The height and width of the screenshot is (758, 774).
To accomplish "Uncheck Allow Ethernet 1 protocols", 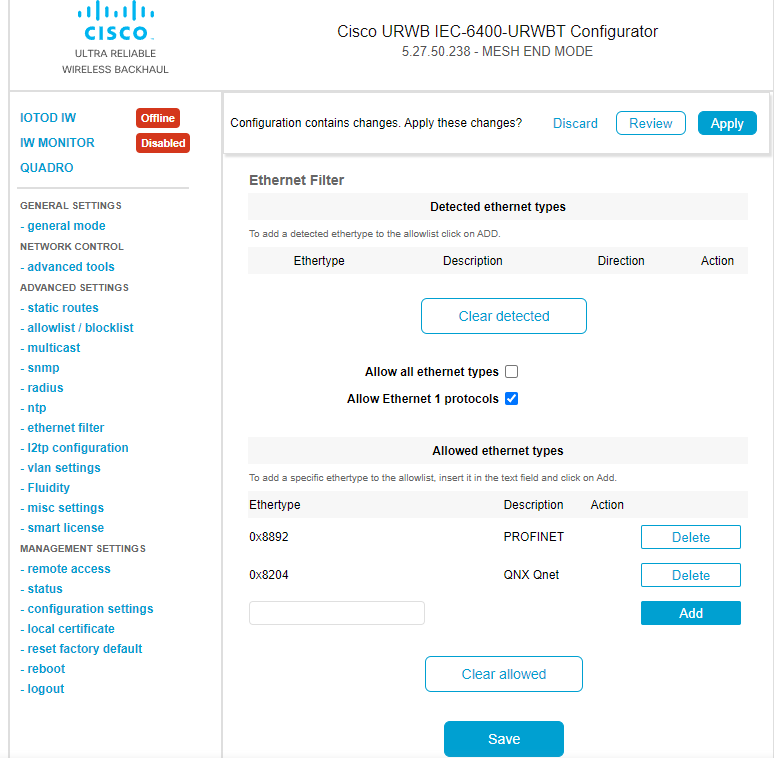I will (x=512, y=399).
